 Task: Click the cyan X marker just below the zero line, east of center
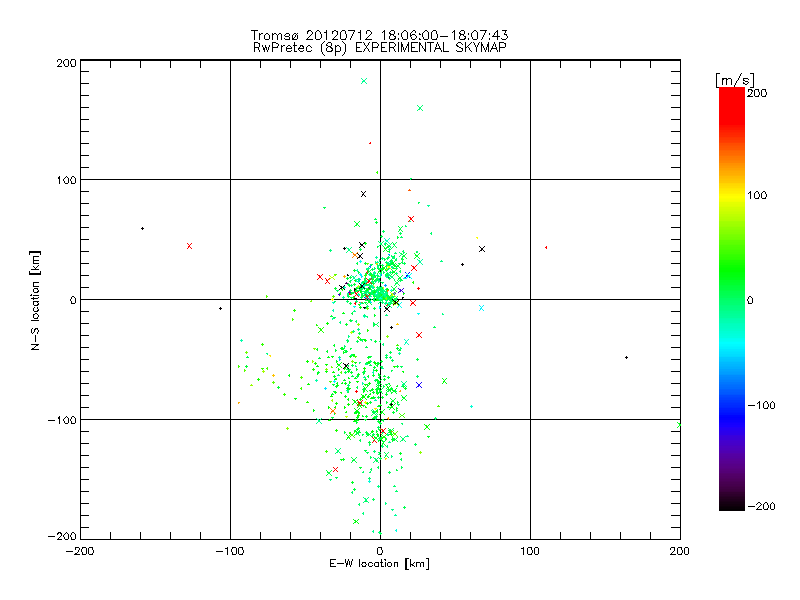[x=481, y=308]
